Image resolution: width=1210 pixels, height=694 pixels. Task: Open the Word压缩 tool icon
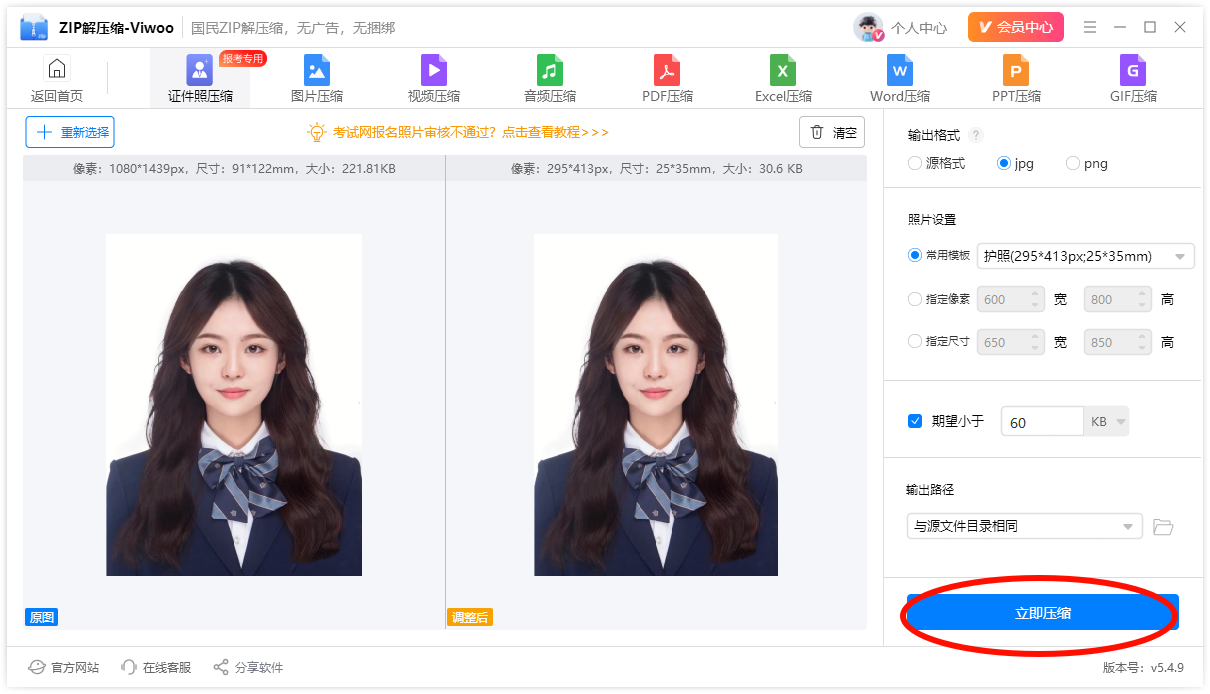(900, 70)
